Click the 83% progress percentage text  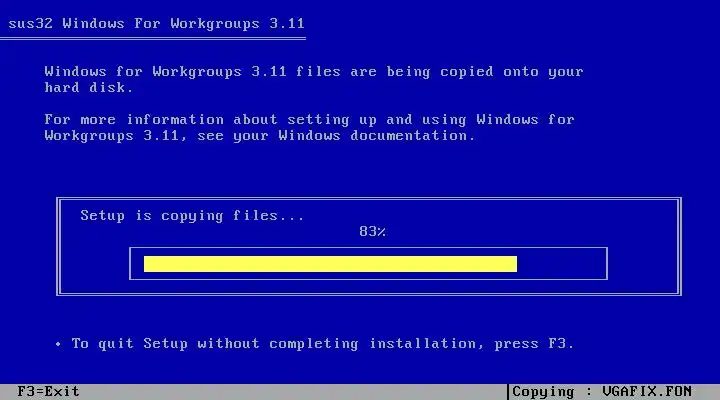[x=372, y=231]
